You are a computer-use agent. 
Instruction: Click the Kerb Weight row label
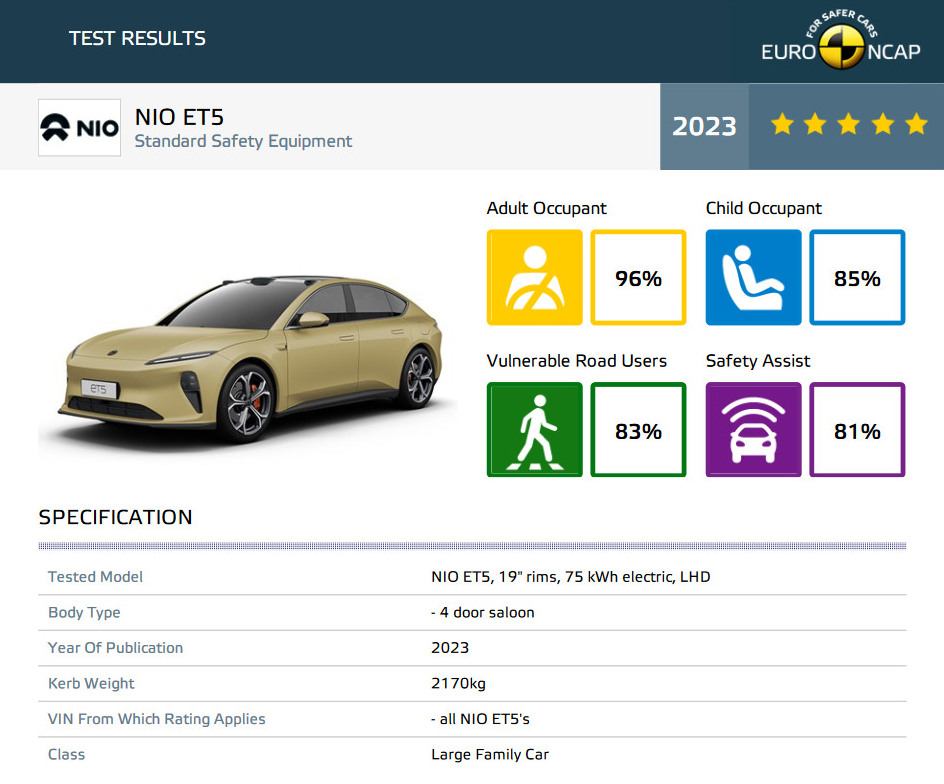point(91,683)
